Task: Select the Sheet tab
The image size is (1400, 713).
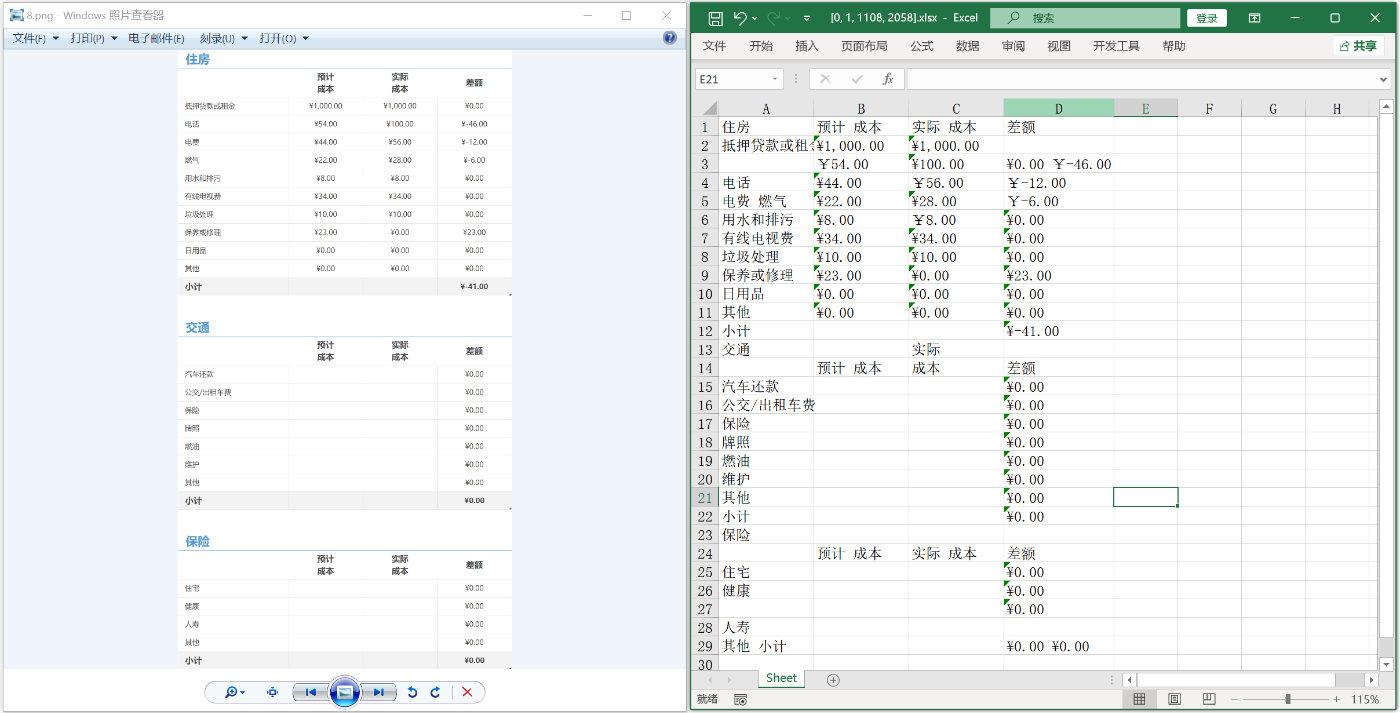Action: 781,678
